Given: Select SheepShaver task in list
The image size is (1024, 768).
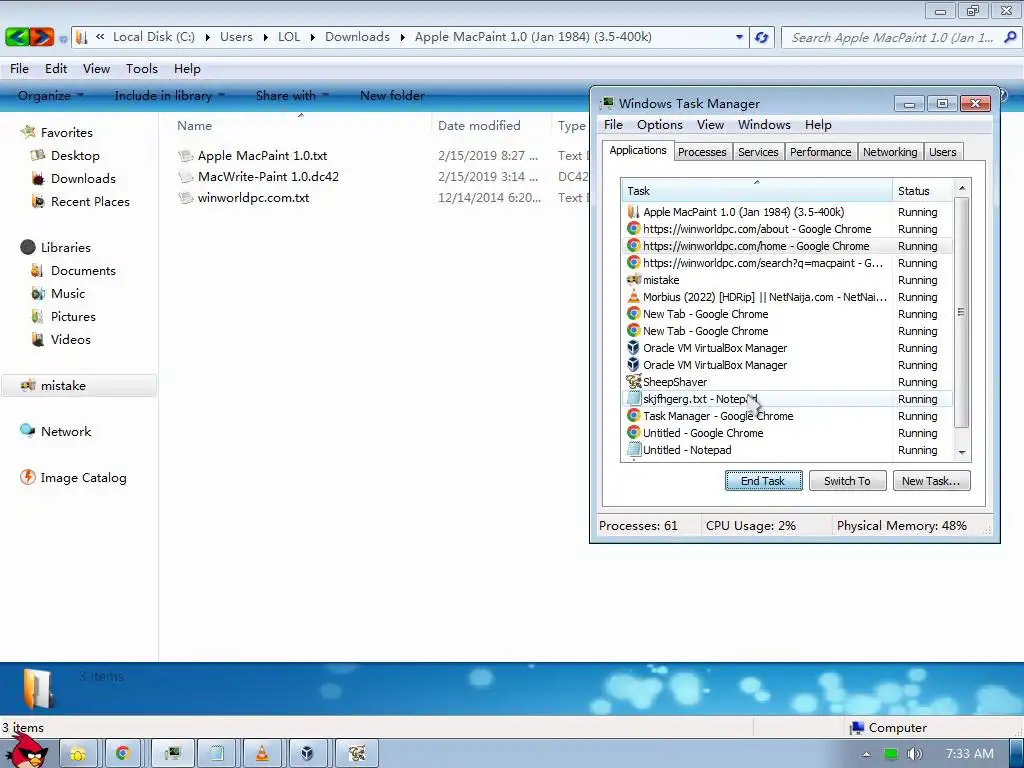Looking at the screenshot, I should pos(787,382).
